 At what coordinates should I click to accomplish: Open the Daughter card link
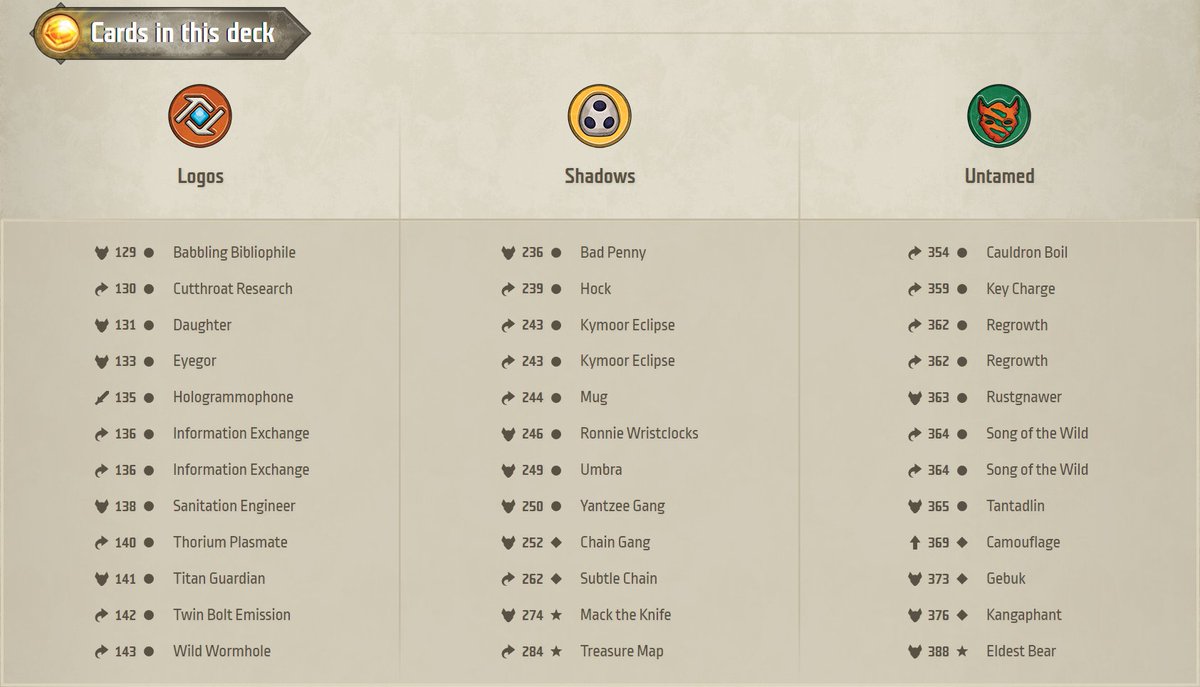pos(202,325)
